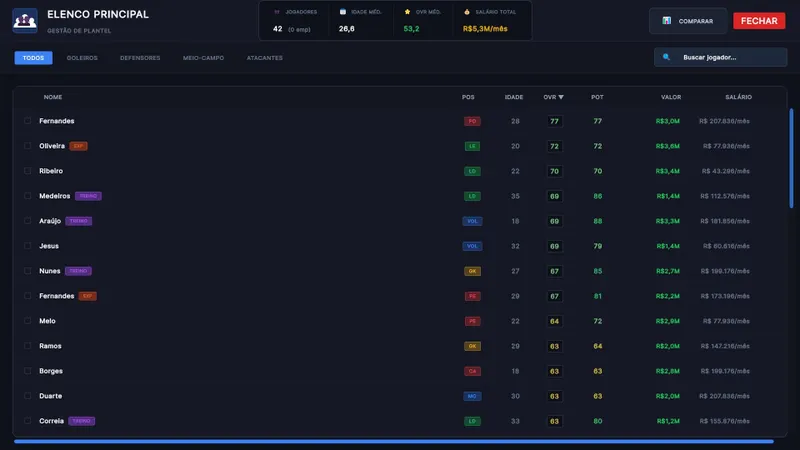Click the compare chart icon
Image resolution: width=800 pixels, height=450 pixels.
(666, 21)
